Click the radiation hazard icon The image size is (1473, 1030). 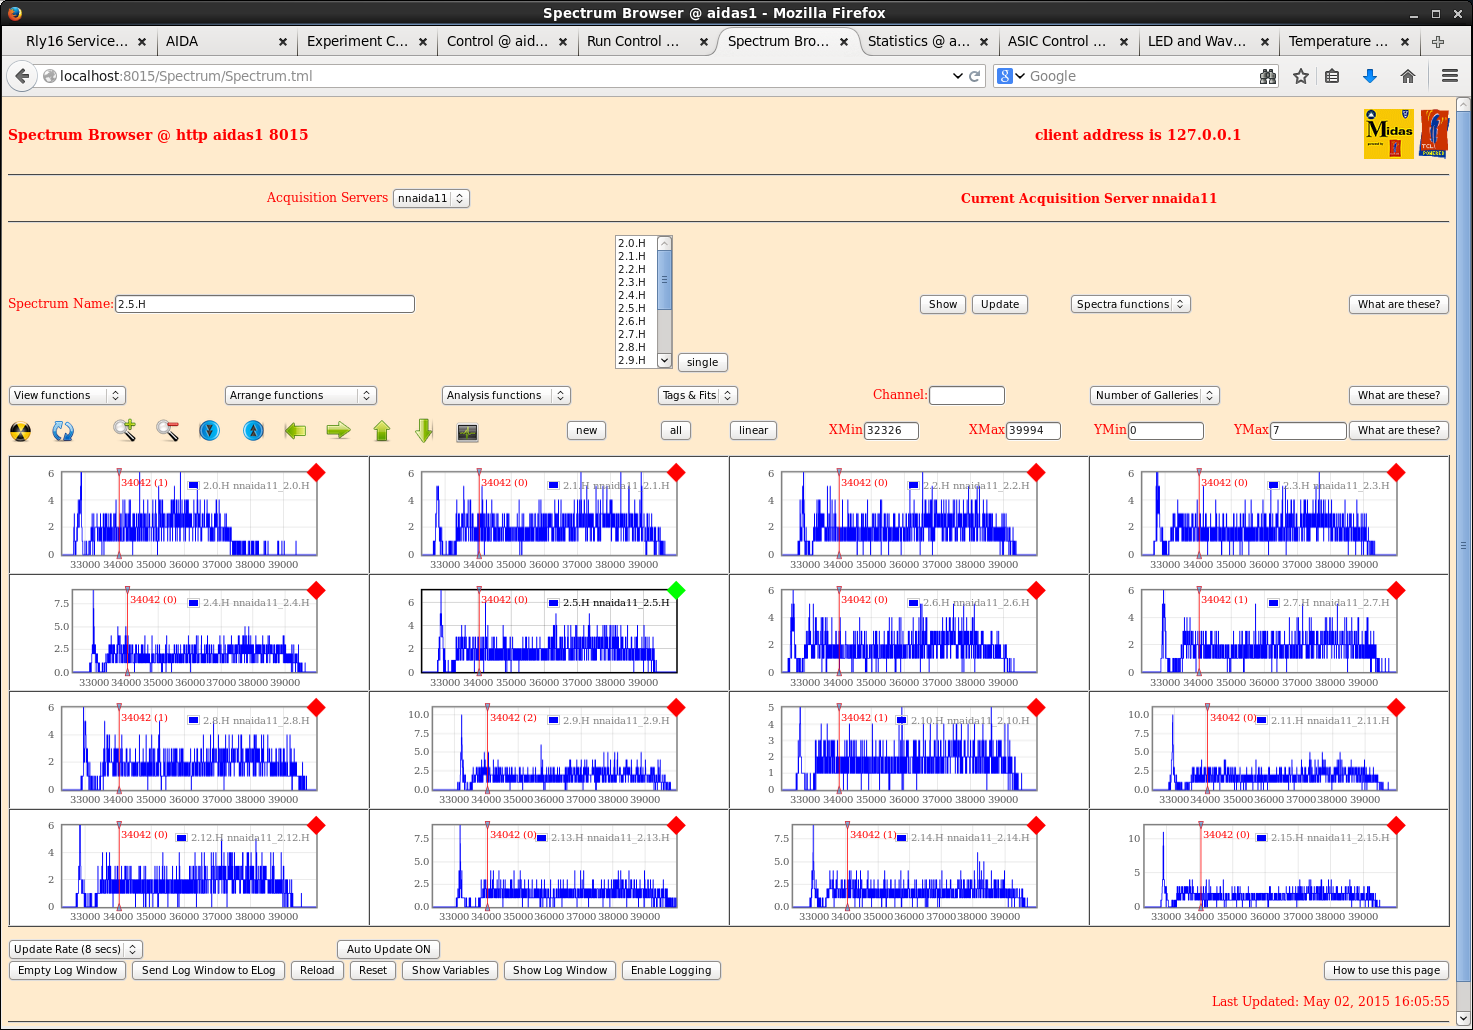click(x=20, y=432)
